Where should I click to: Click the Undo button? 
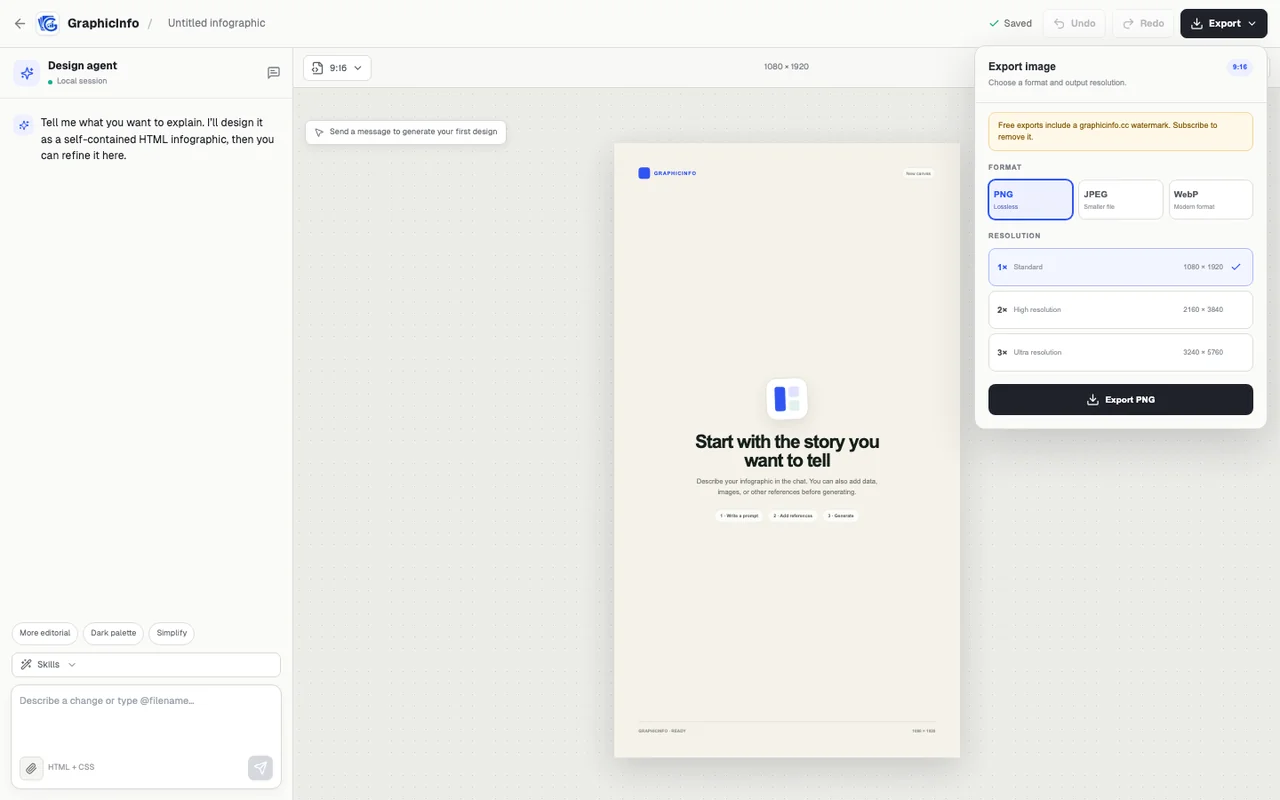(x=1075, y=23)
